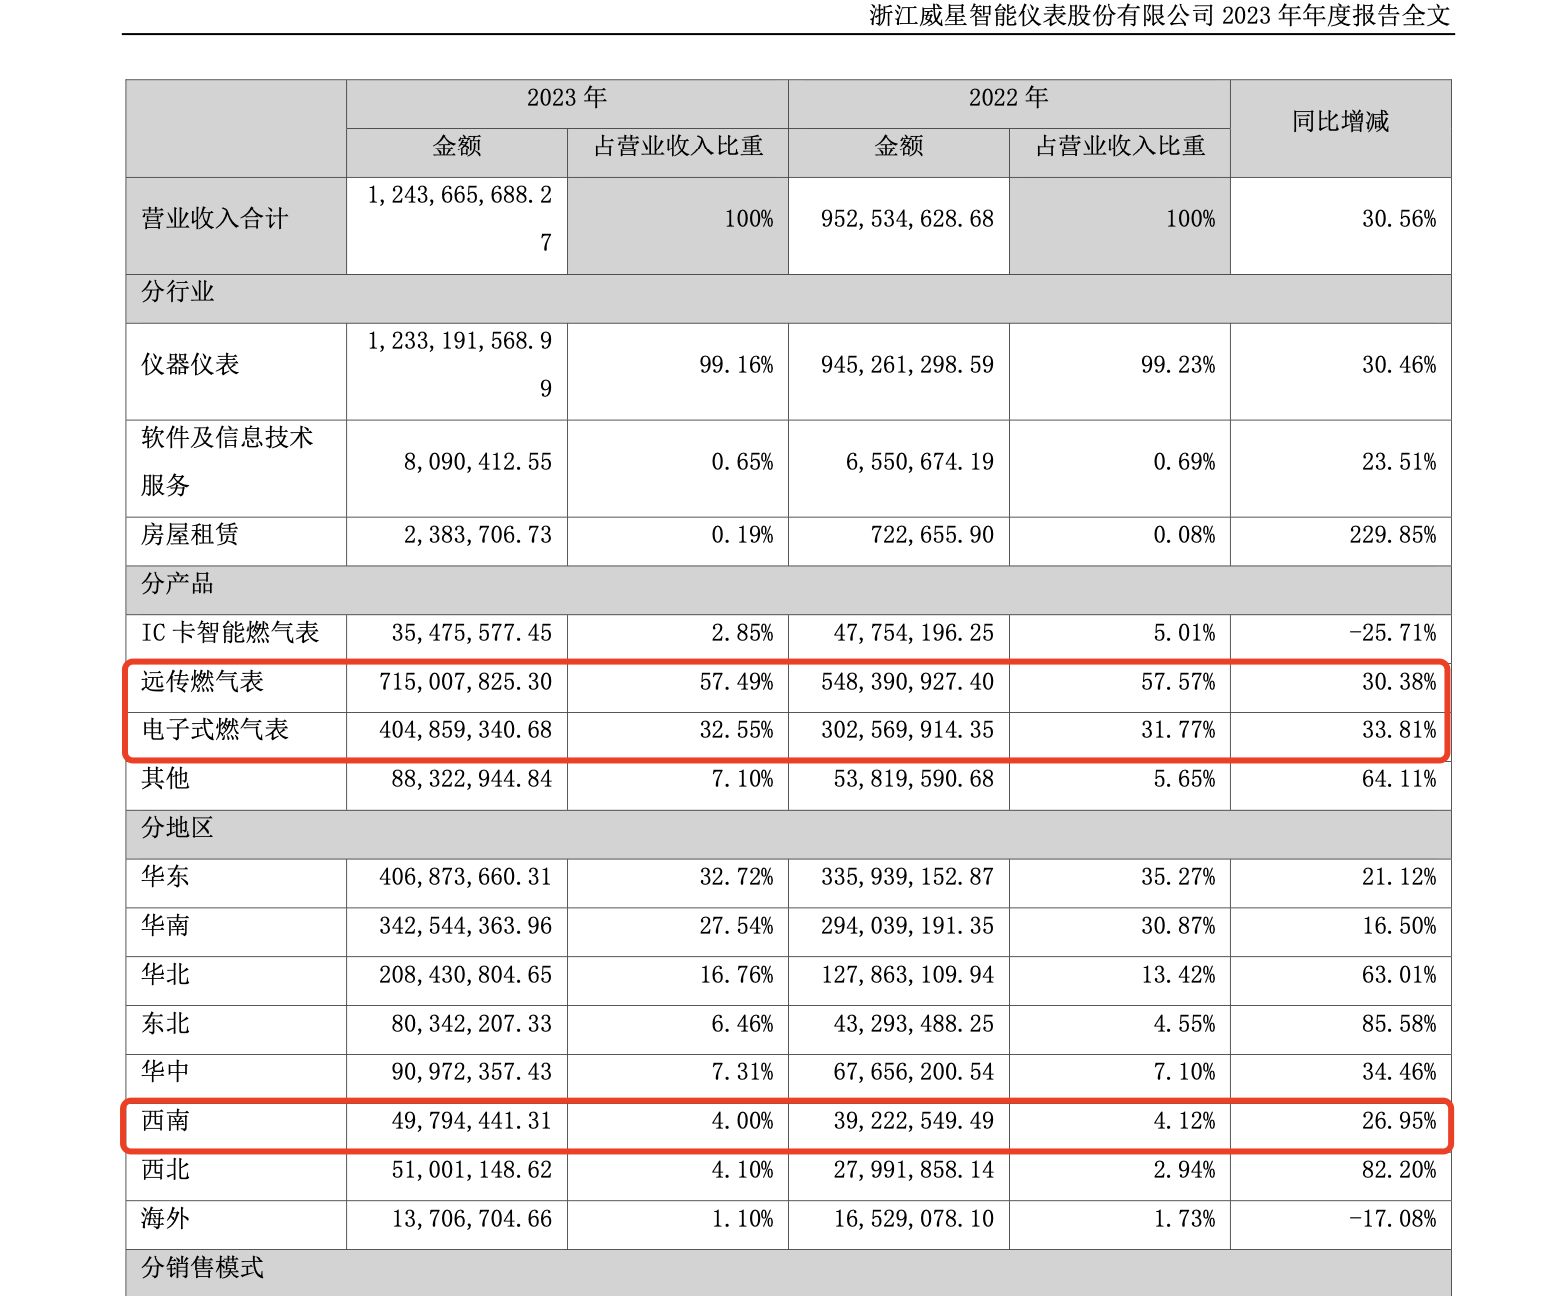Click the header text 浙江威星智能仪表股份有限公司 2023 年年度报告全文
The image size is (1566, 1296).
click(1159, 16)
